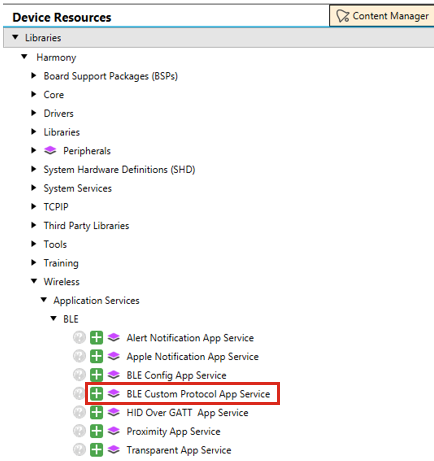Select BLE Custom Protocol App Service item

[x=198, y=394]
